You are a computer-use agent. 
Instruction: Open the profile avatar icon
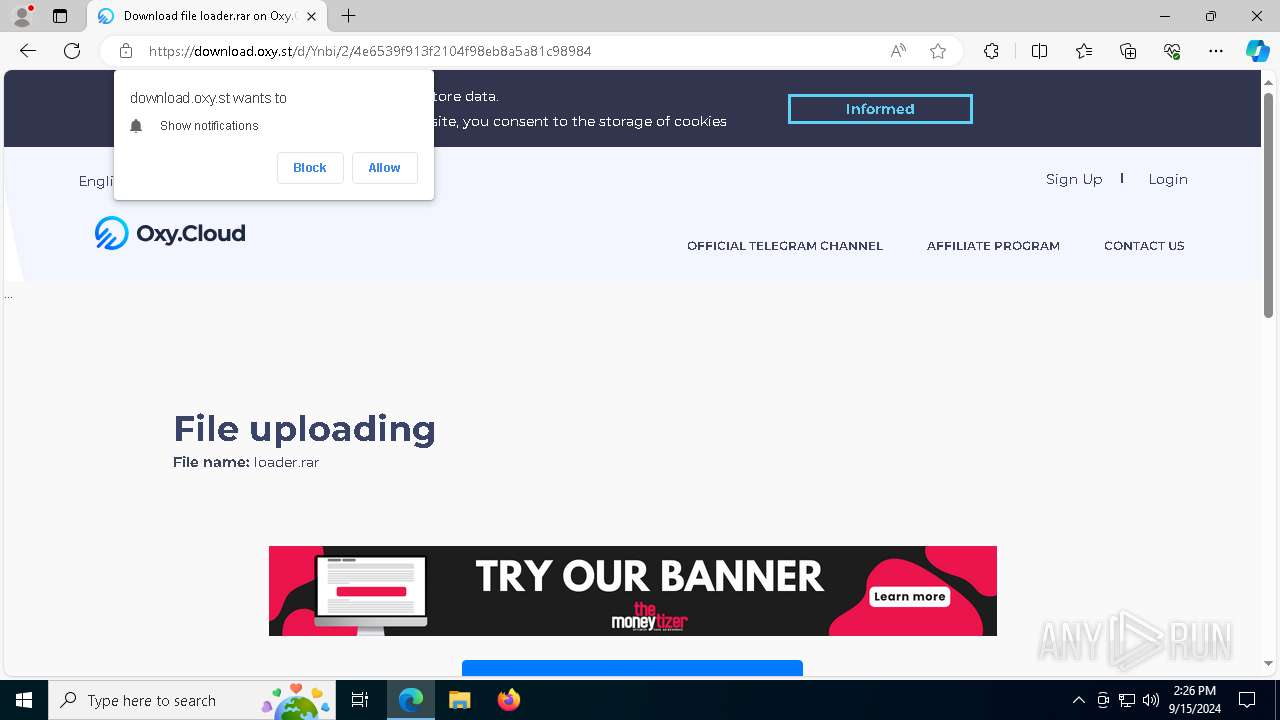[x=21, y=16]
